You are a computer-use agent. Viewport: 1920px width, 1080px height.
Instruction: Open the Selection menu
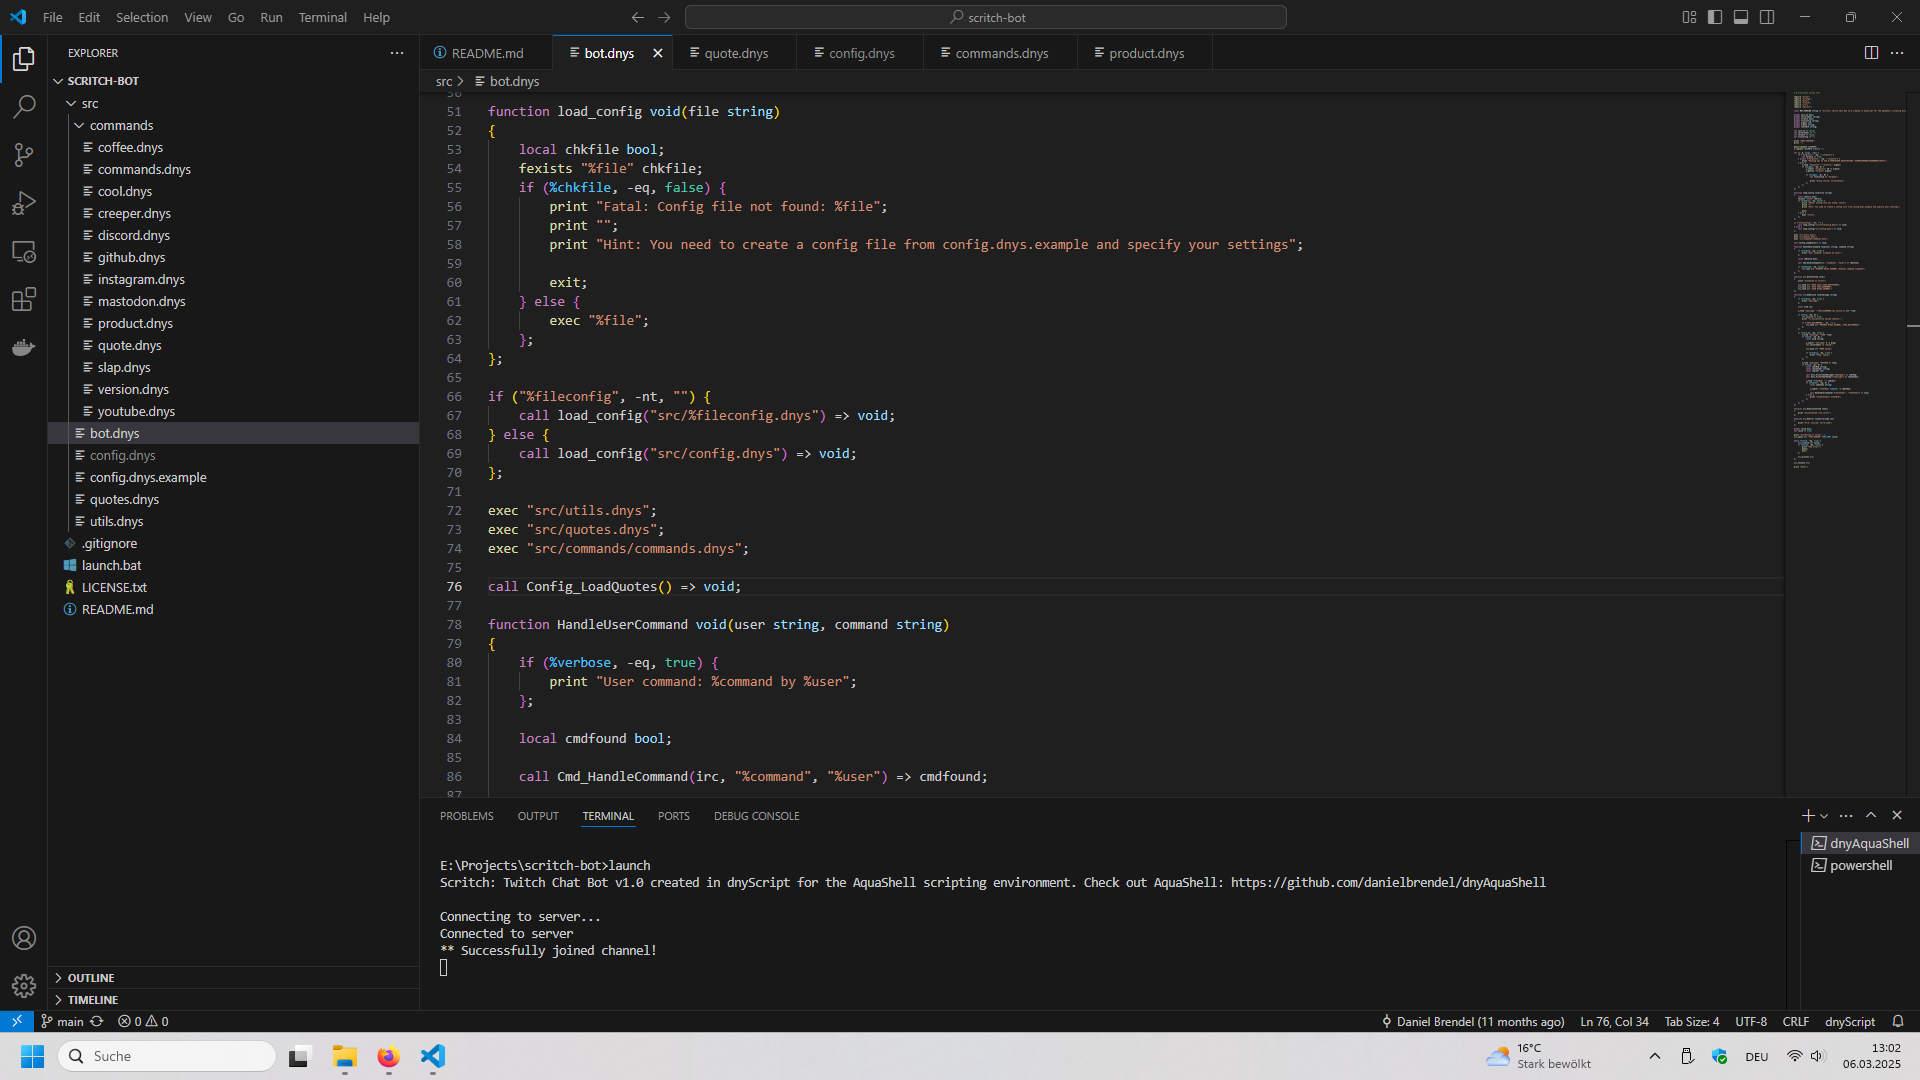pos(141,17)
